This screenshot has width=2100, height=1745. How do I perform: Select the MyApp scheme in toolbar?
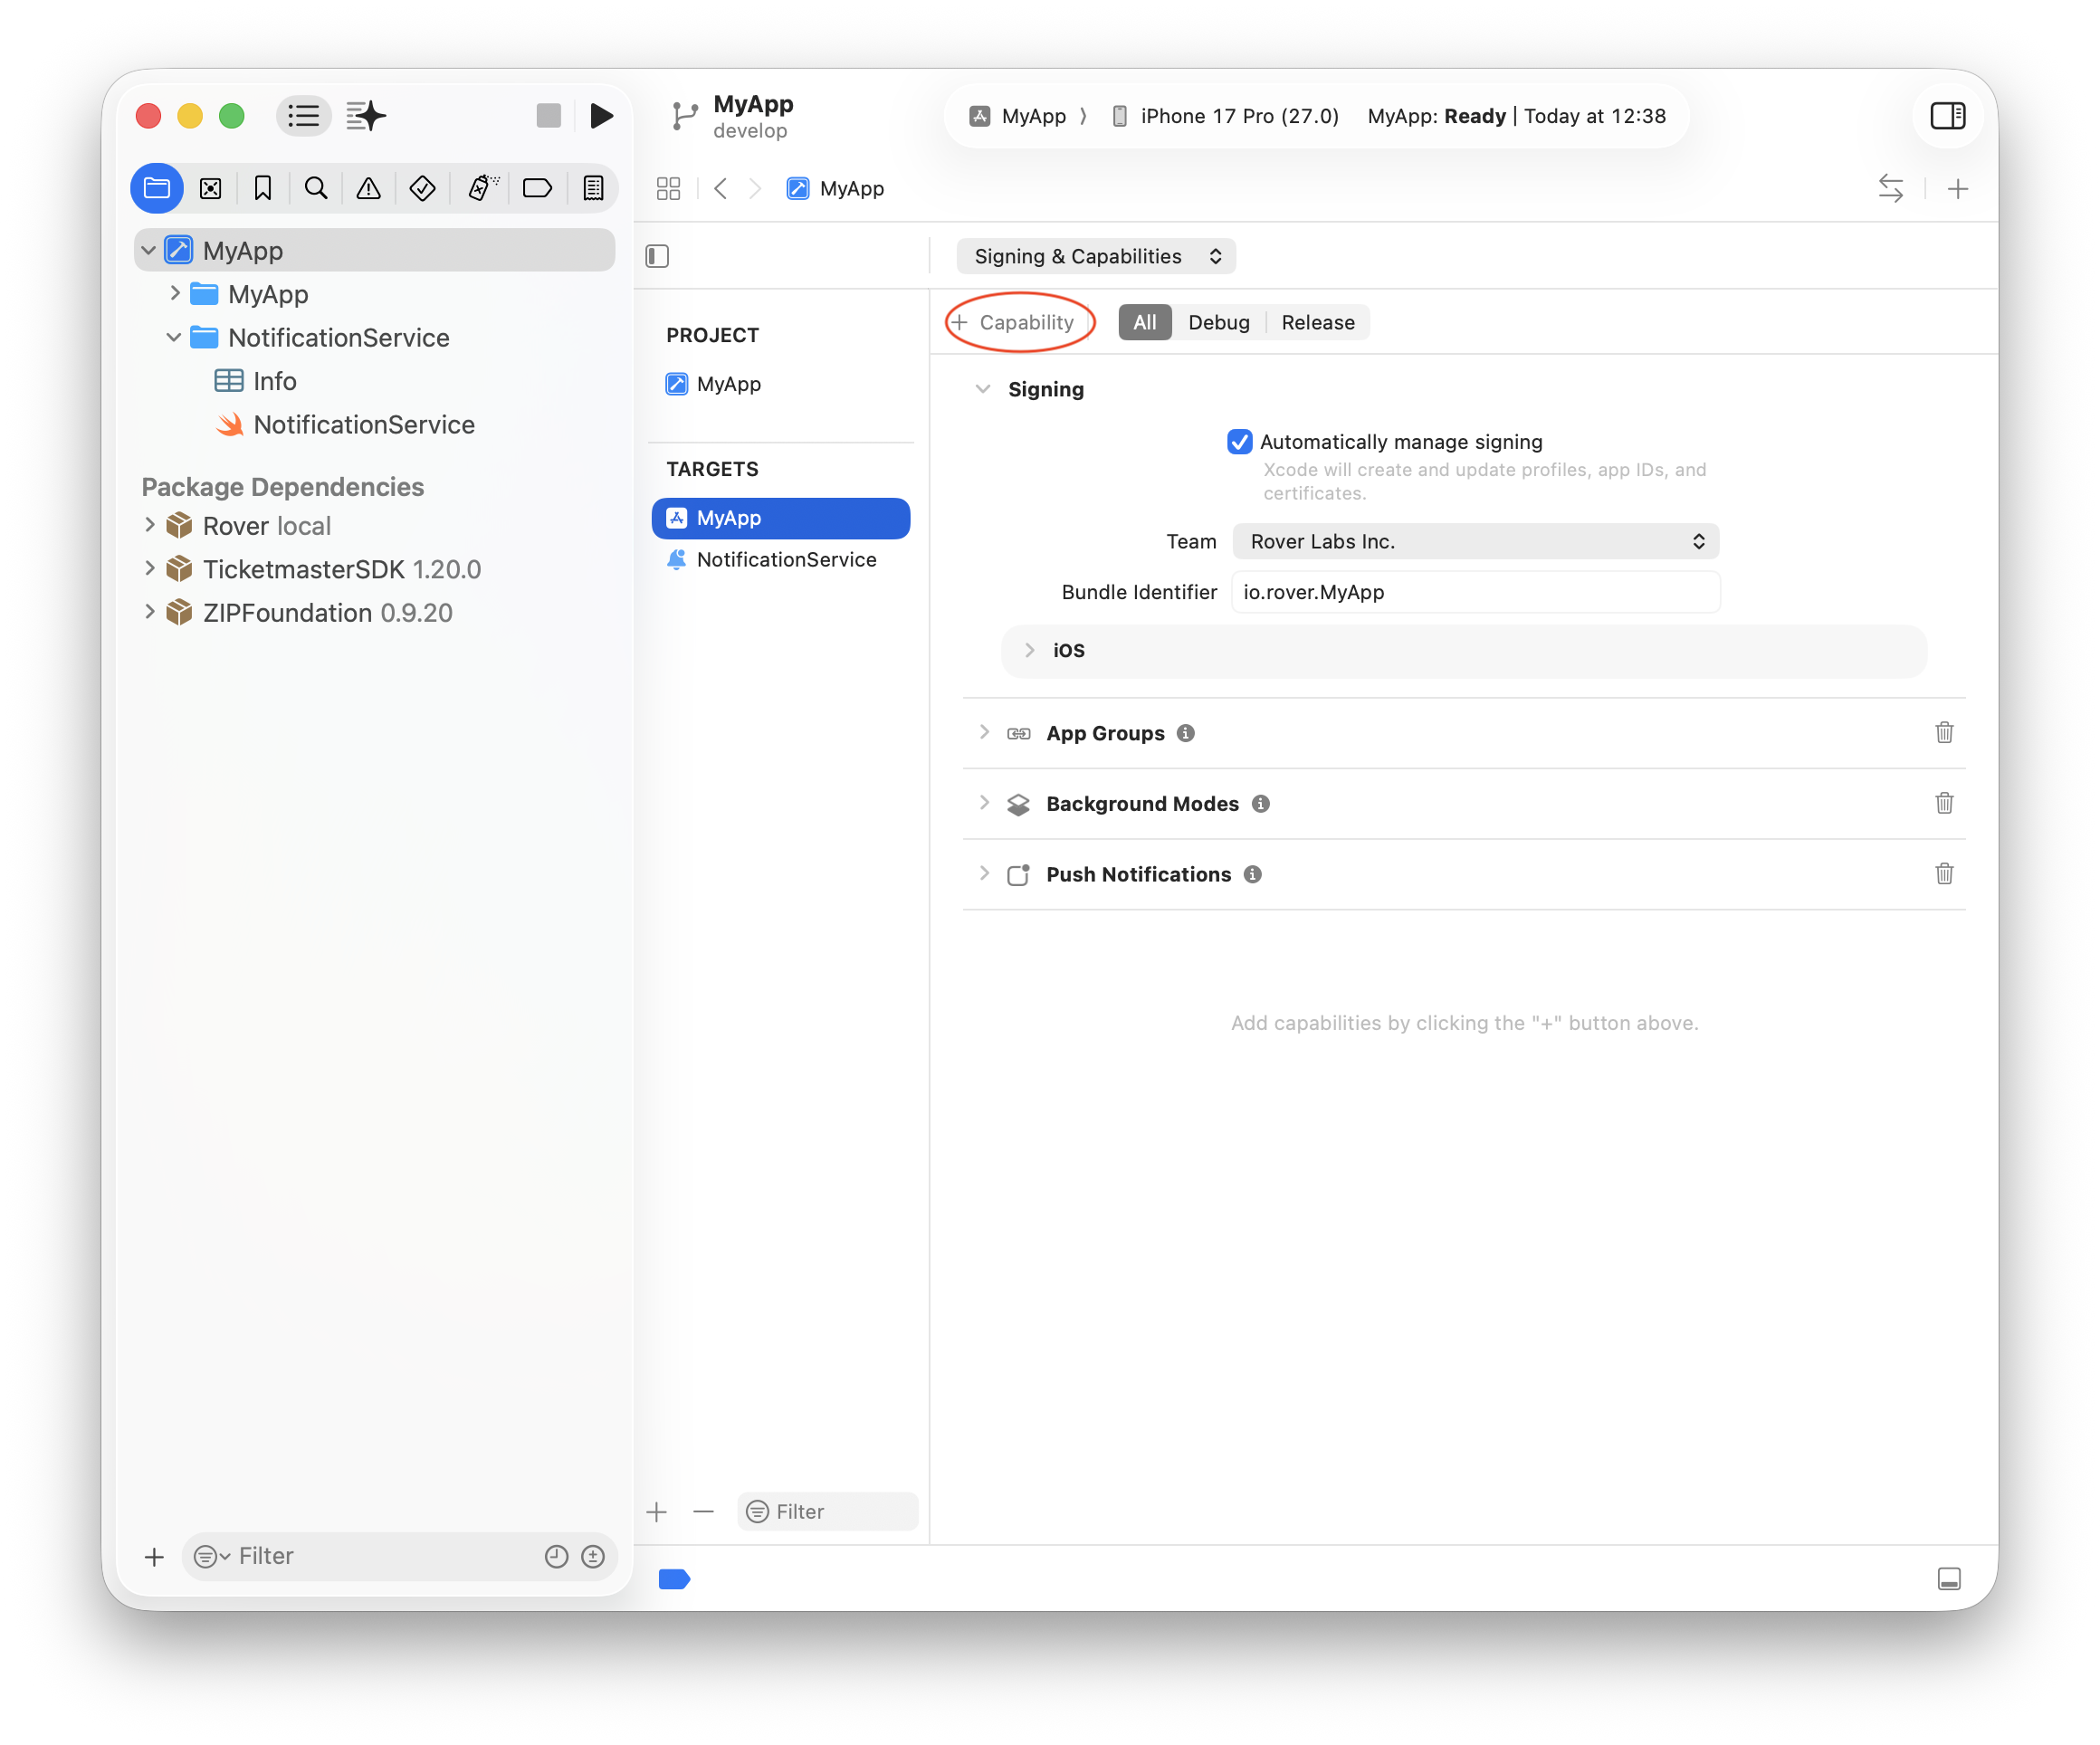pyautogui.click(x=1018, y=116)
